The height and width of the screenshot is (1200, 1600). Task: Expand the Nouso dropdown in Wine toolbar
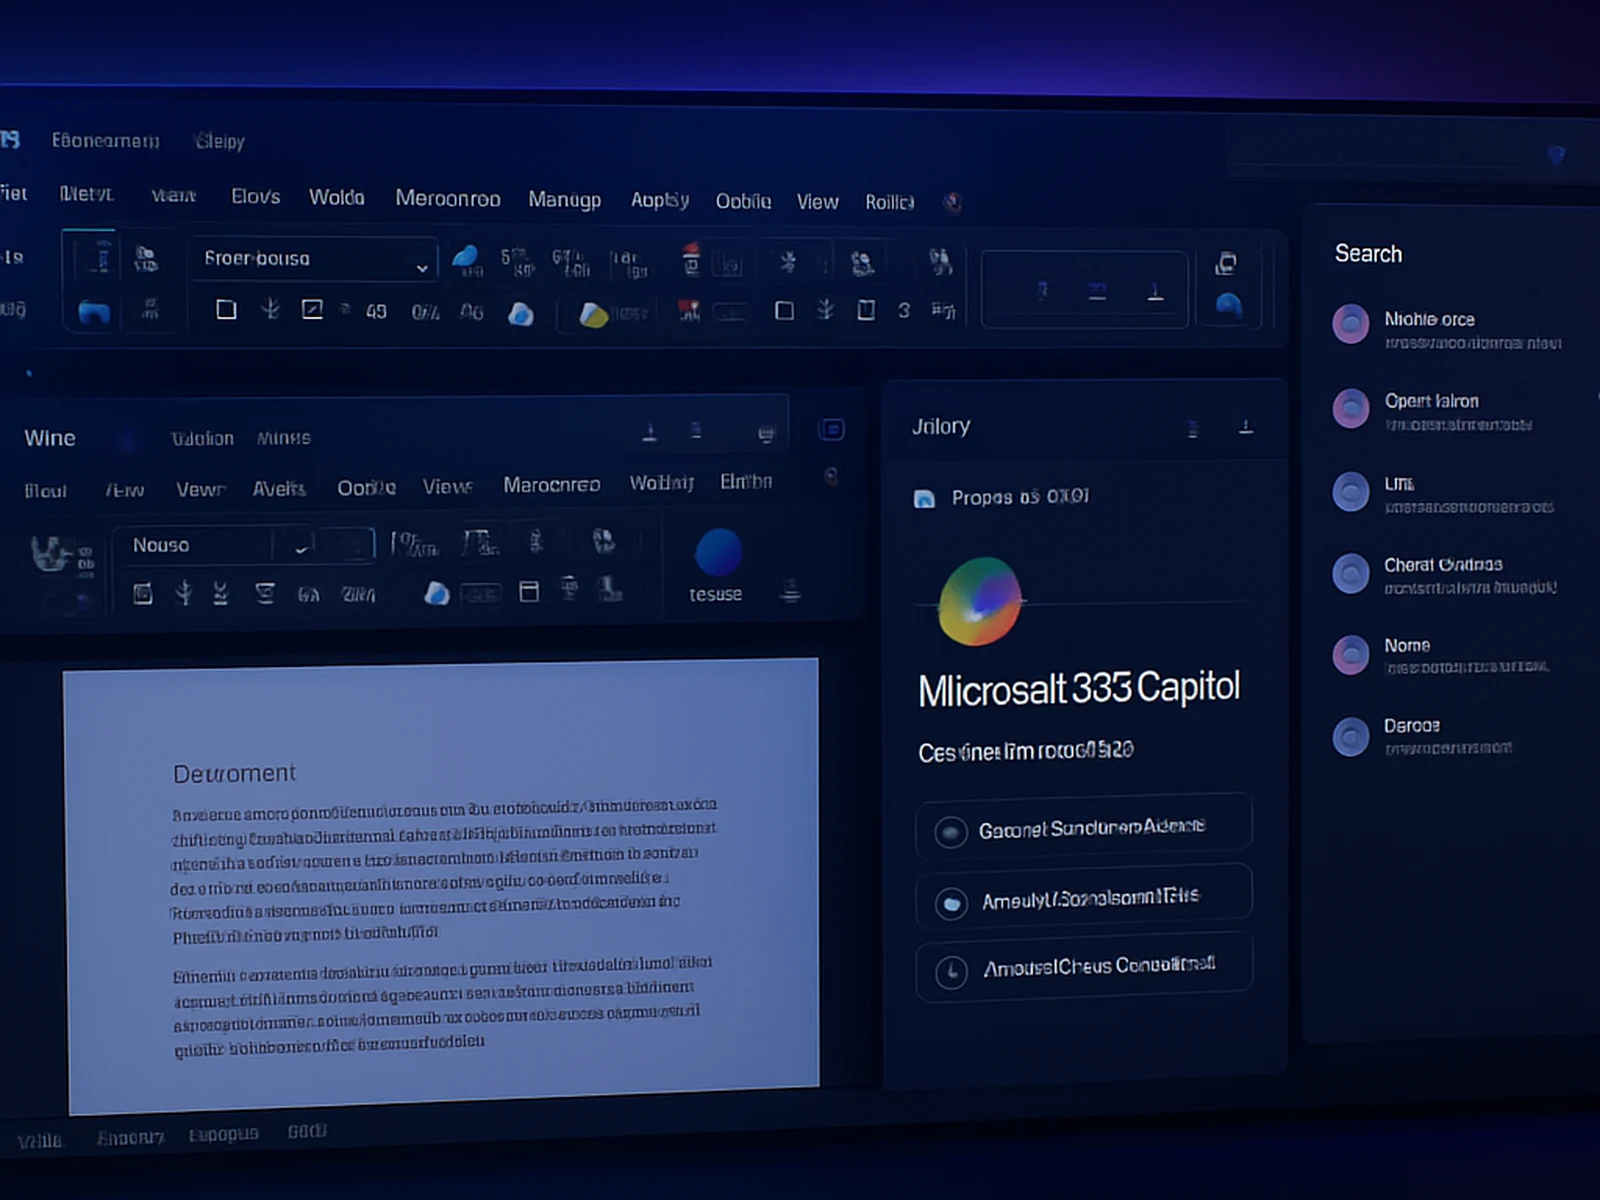tap(301, 546)
